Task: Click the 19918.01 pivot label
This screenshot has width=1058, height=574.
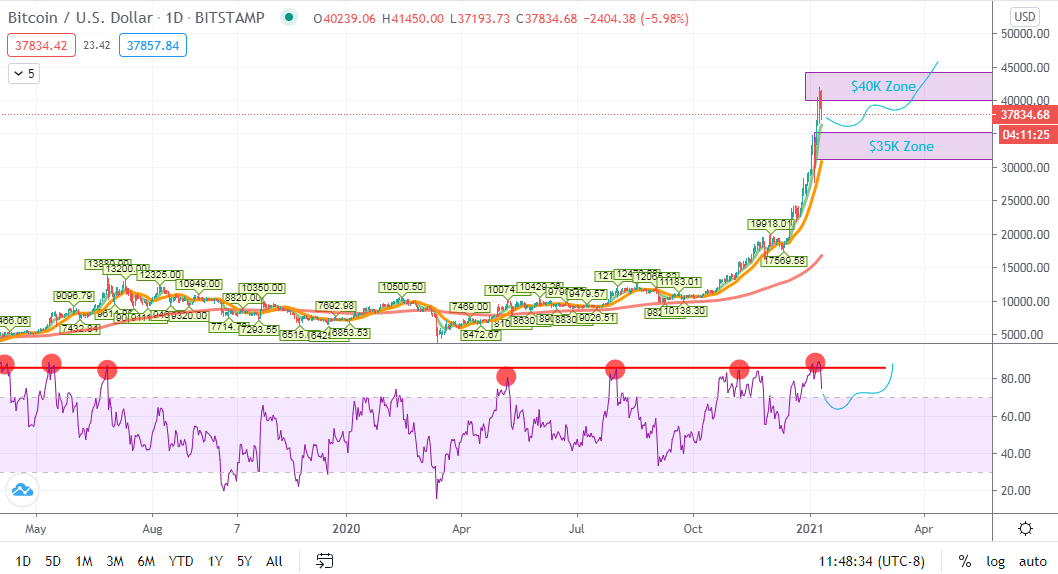Action: (770, 223)
